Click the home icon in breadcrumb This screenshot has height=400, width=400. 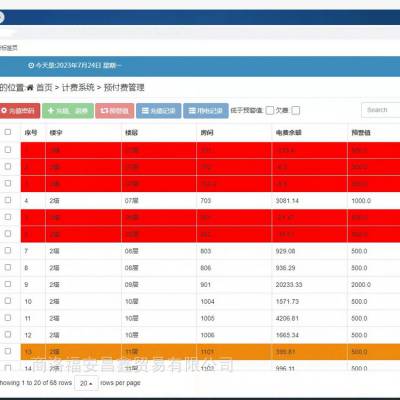point(30,88)
